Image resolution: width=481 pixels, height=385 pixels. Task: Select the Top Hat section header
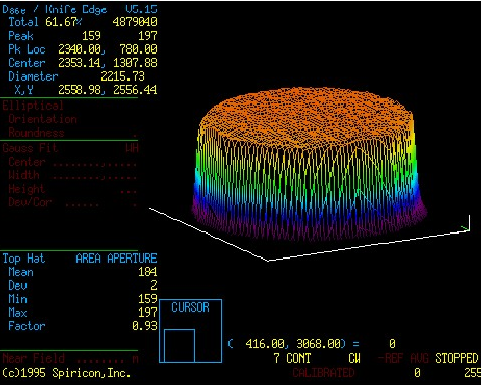tap(24, 259)
